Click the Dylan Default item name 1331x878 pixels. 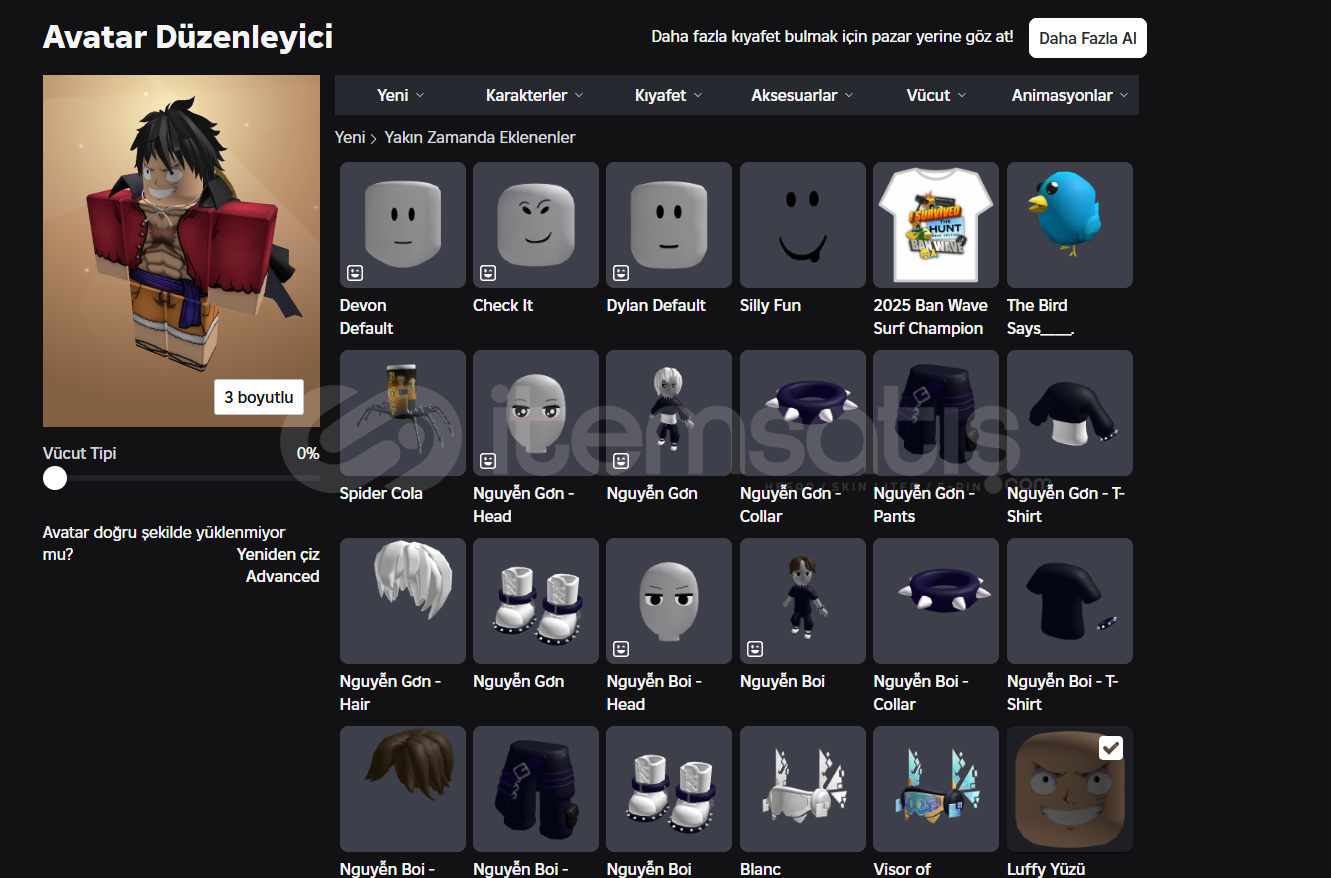click(656, 305)
